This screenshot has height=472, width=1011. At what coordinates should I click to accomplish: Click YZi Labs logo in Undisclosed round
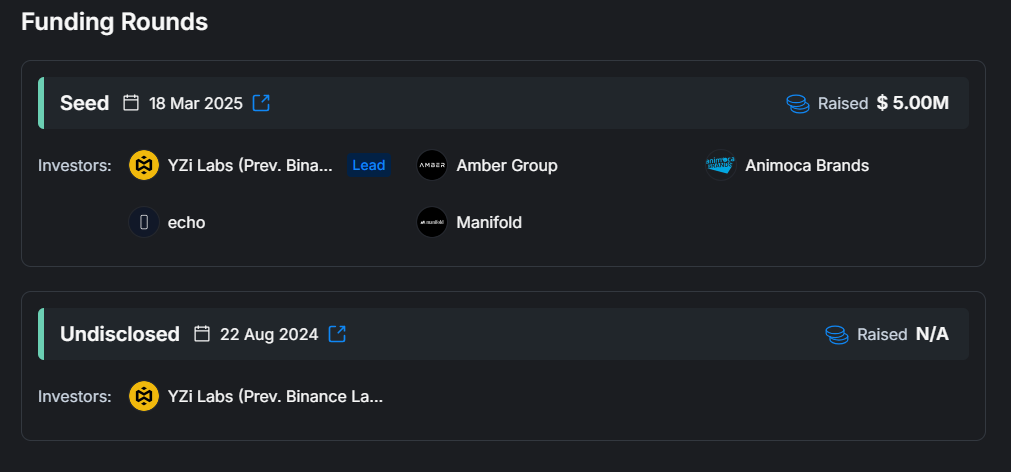[144, 396]
